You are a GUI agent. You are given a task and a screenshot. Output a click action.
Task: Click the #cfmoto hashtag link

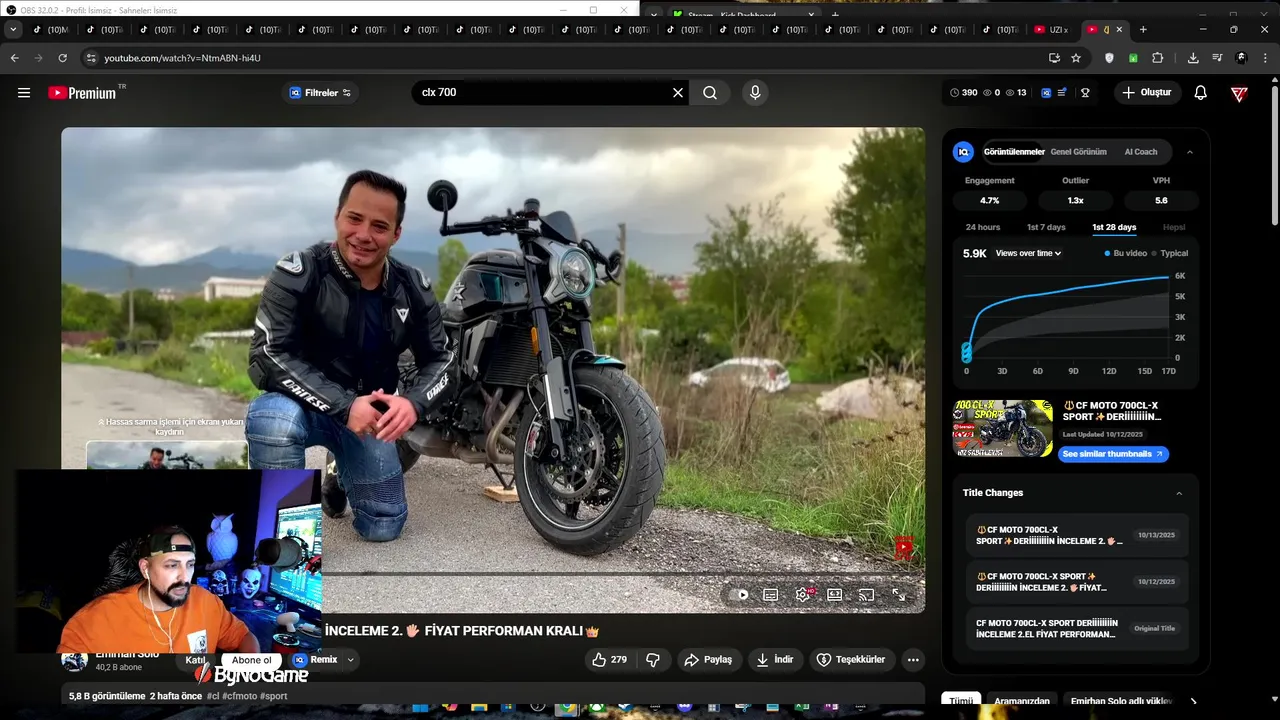pyautogui.click(x=239, y=696)
